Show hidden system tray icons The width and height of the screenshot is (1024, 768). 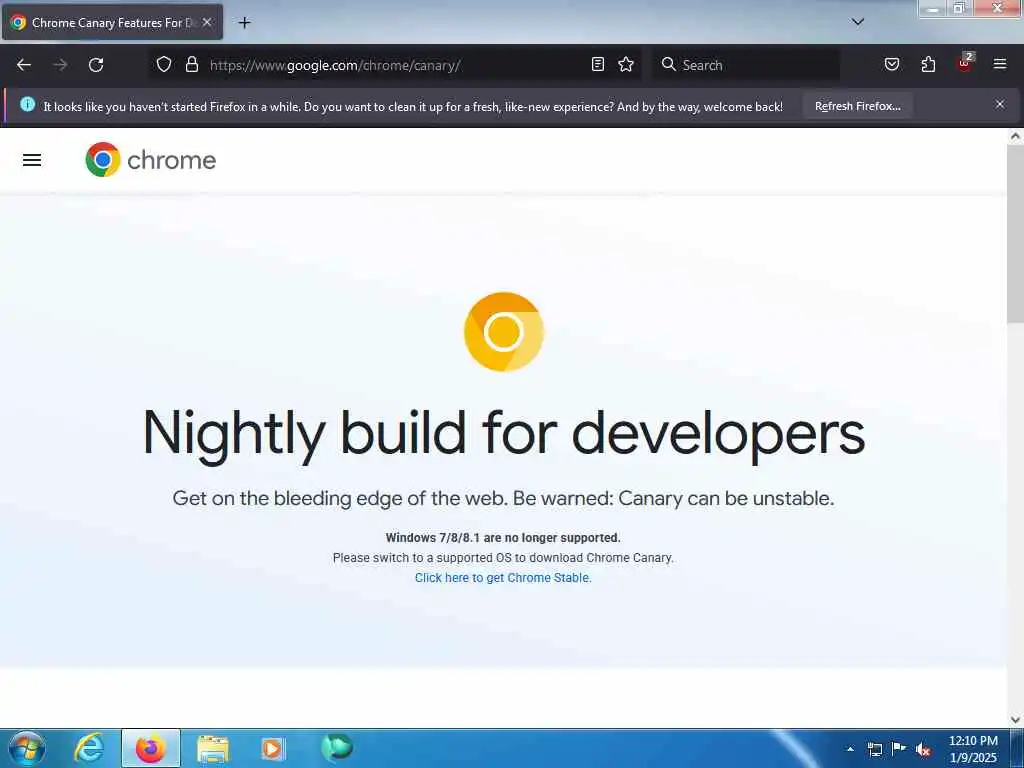850,749
